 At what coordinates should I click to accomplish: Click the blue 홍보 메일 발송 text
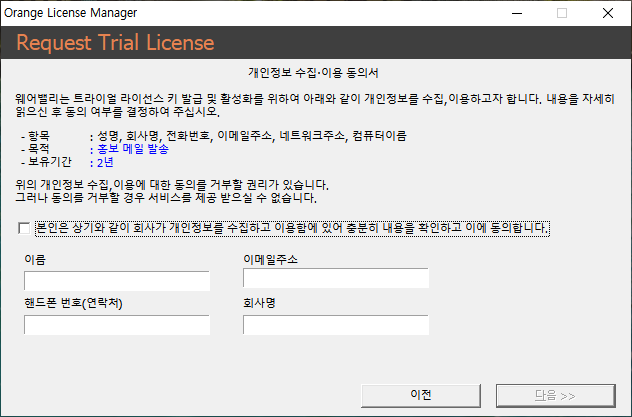click(132, 148)
